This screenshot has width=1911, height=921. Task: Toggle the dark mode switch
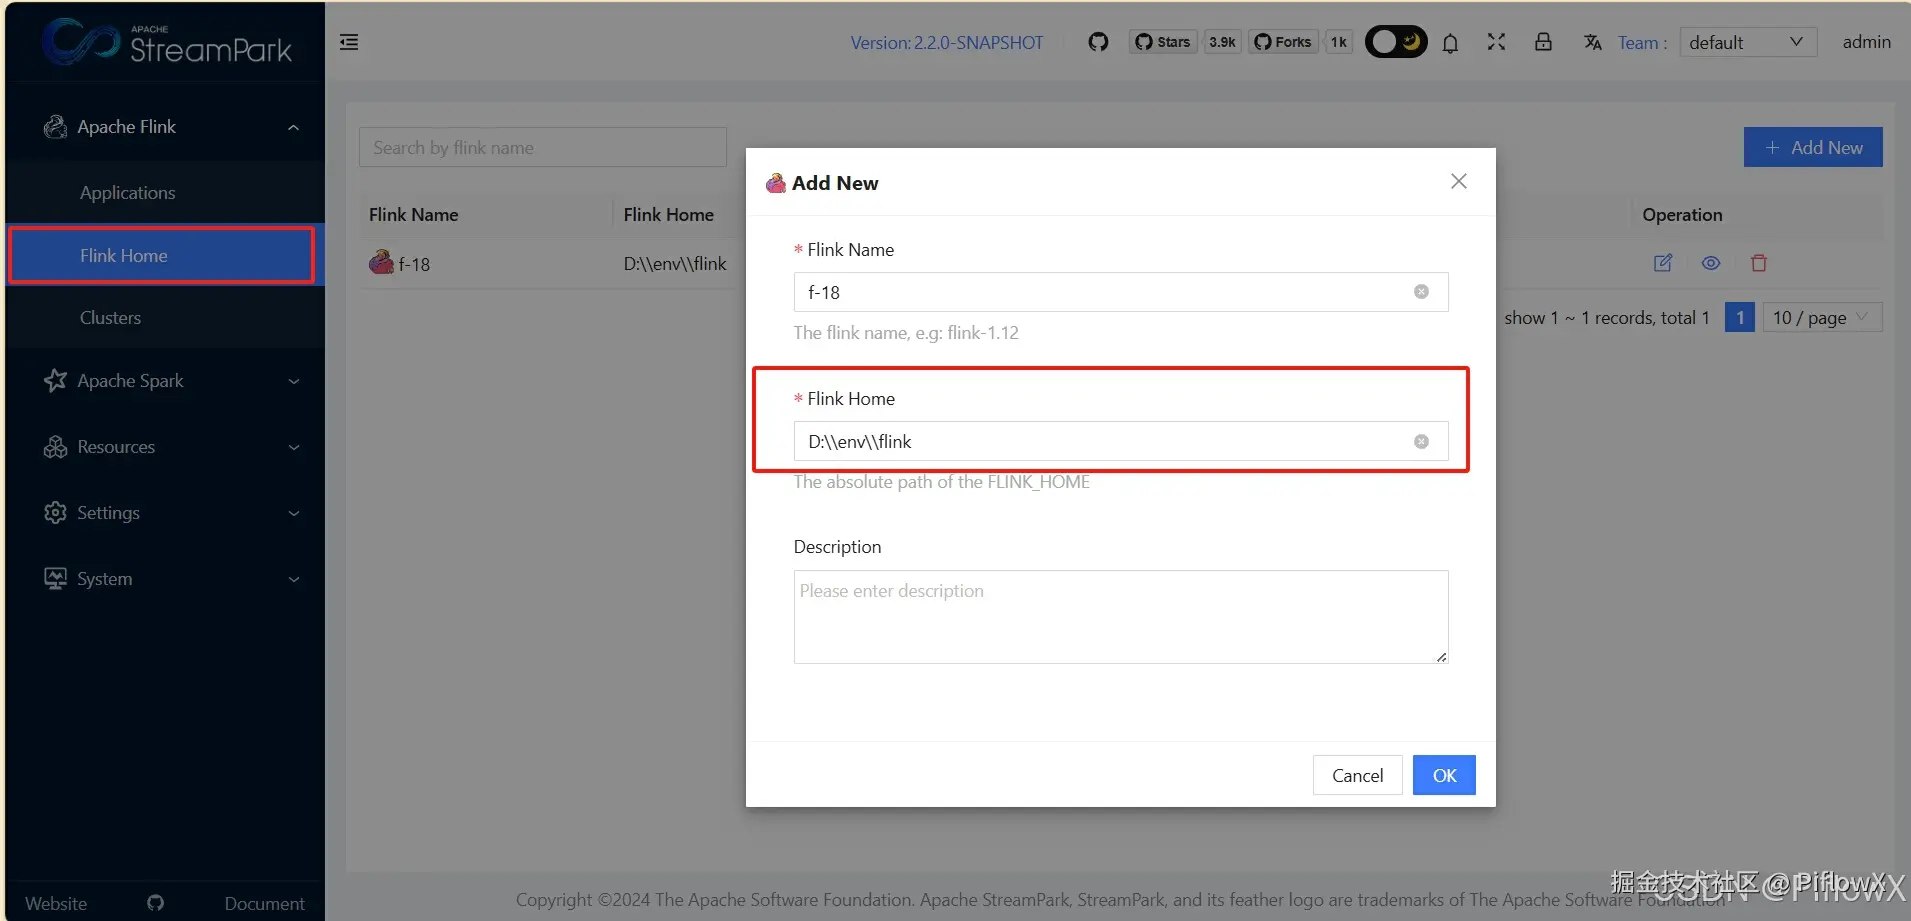(1396, 42)
